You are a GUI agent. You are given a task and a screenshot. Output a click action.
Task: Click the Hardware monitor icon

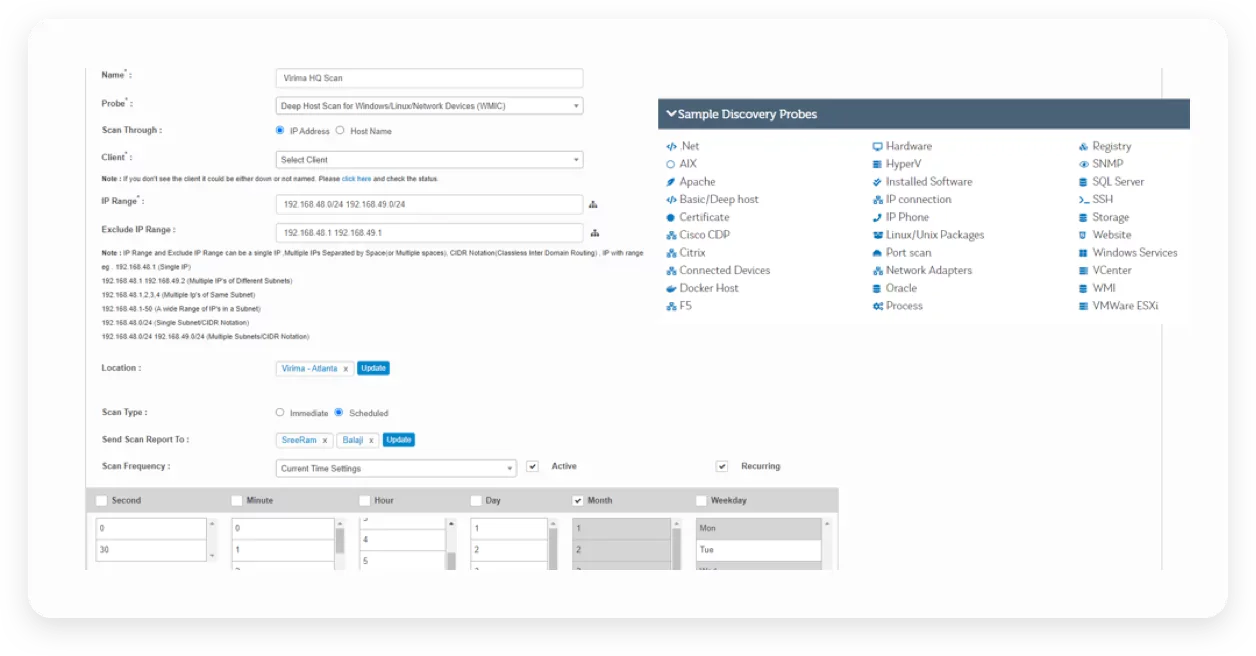877,146
